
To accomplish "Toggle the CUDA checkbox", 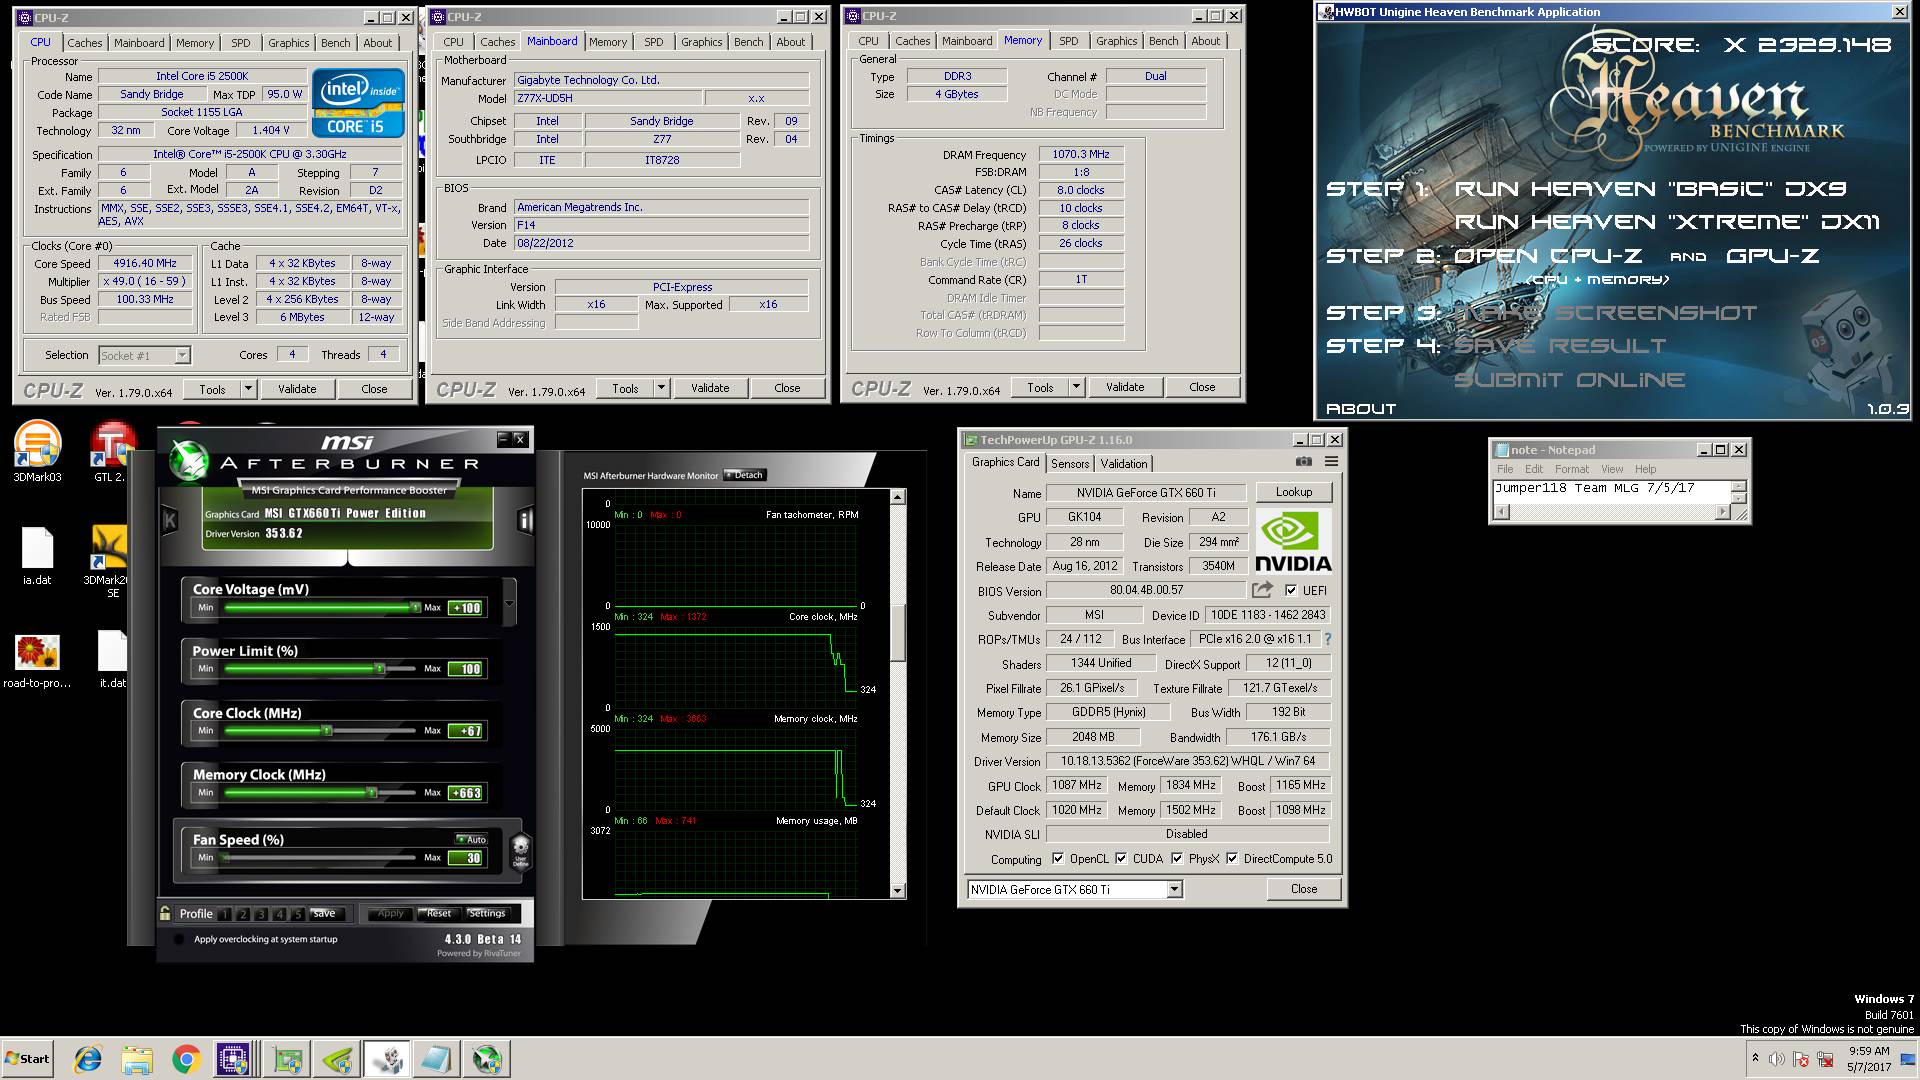I will (x=1121, y=858).
